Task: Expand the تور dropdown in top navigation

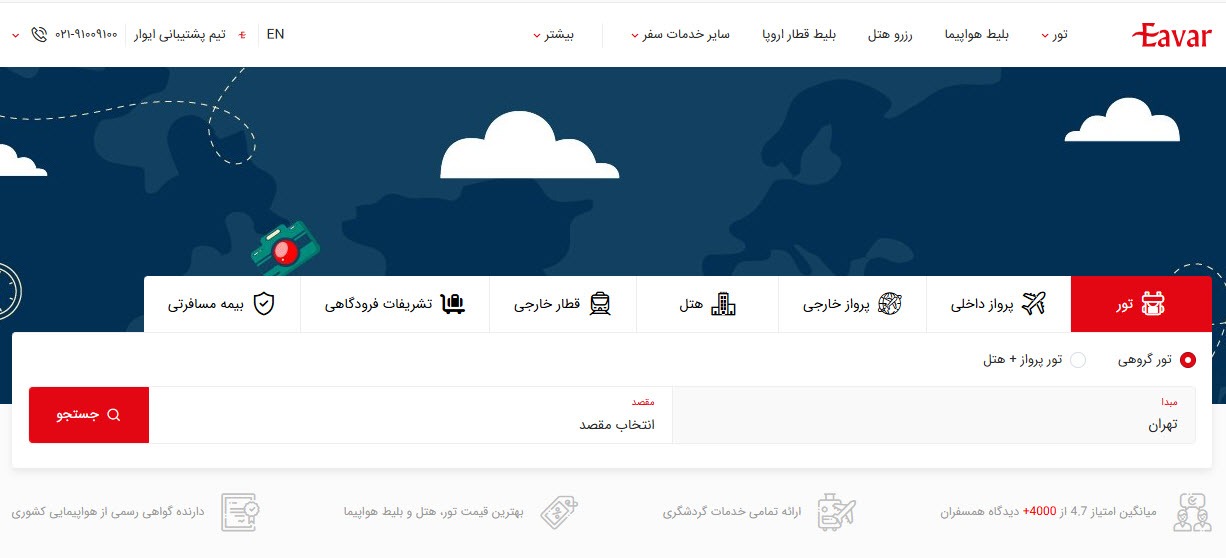Action: pyautogui.click(x=1054, y=35)
